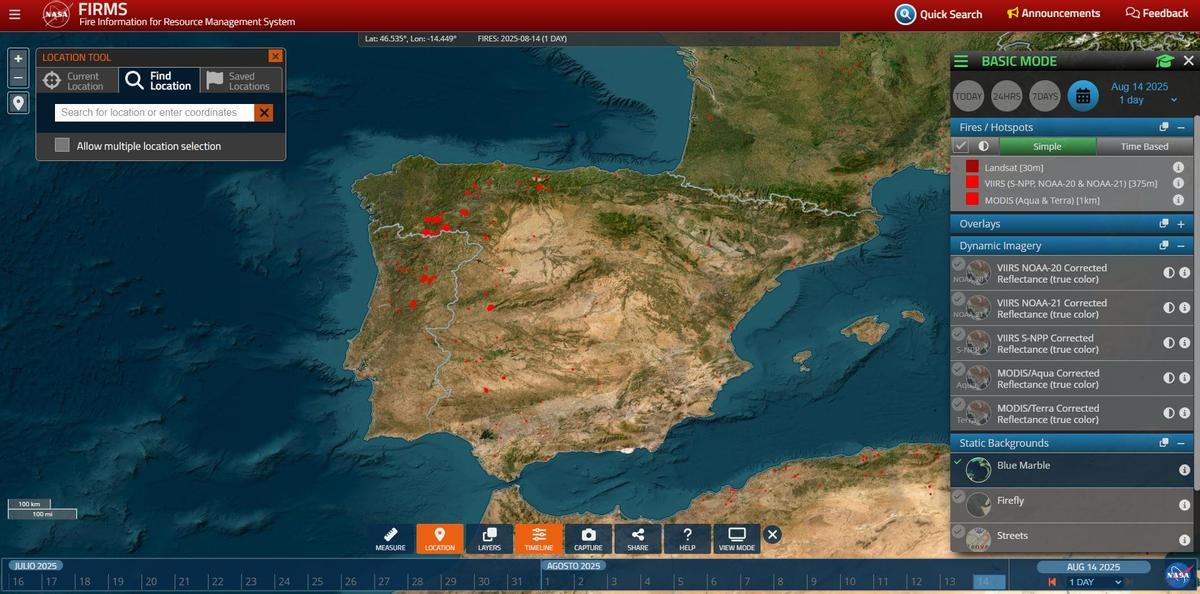
Task: Open the hamburger menu at top left
Action: (12, 12)
